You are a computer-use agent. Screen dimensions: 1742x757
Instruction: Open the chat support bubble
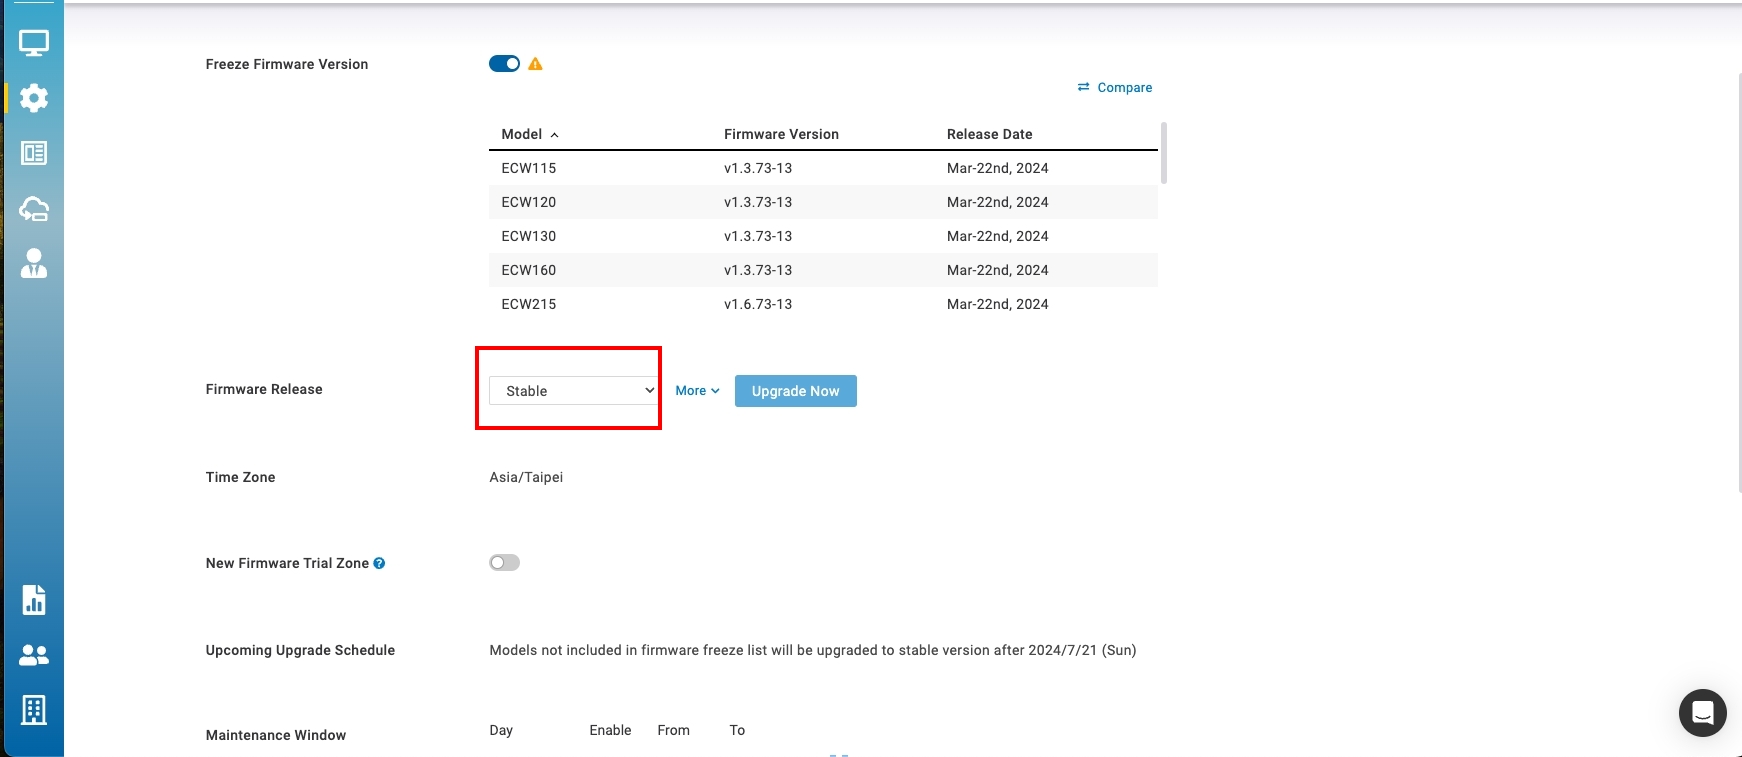(x=1702, y=713)
